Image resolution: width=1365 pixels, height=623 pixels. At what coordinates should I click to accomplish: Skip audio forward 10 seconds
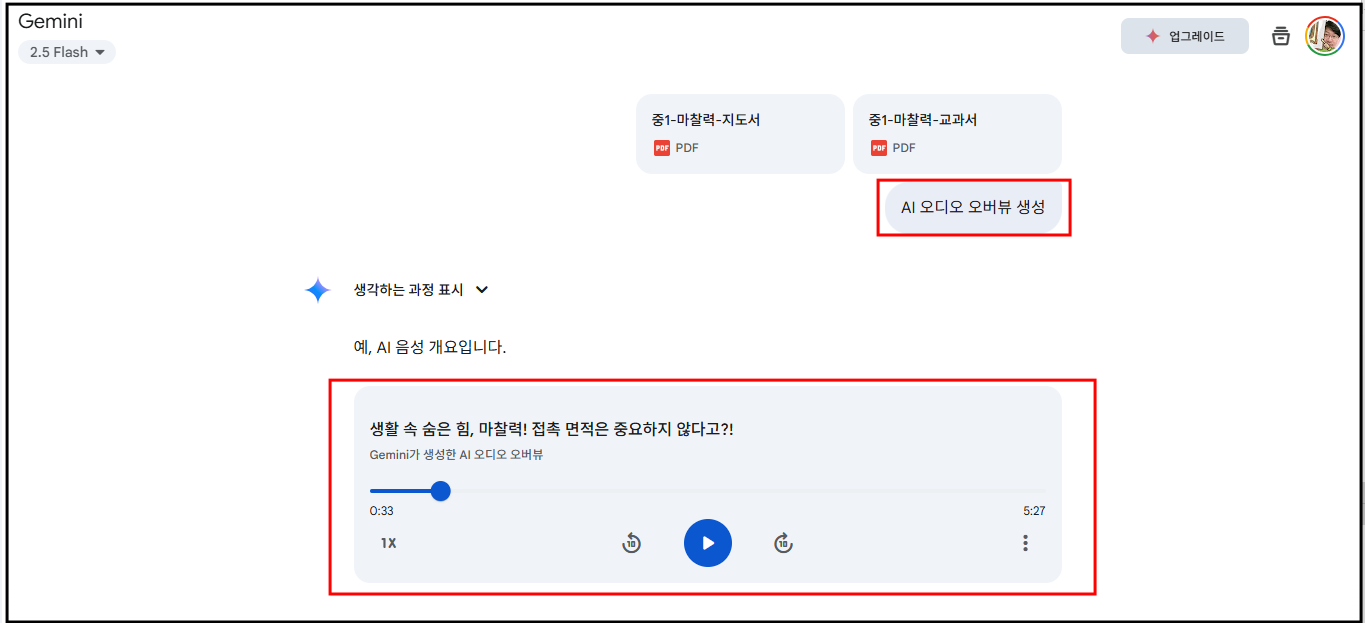[x=784, y=543]
